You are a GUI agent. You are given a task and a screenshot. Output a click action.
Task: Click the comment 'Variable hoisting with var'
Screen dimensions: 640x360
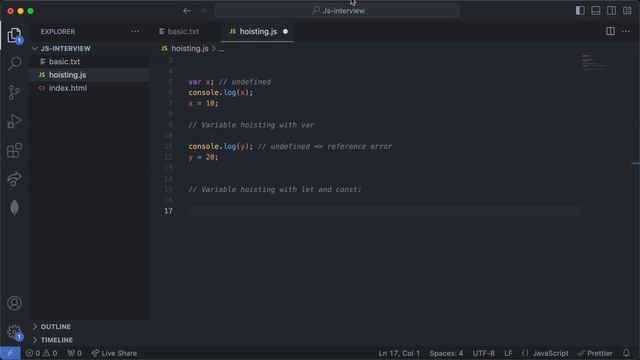click(251, 125)
